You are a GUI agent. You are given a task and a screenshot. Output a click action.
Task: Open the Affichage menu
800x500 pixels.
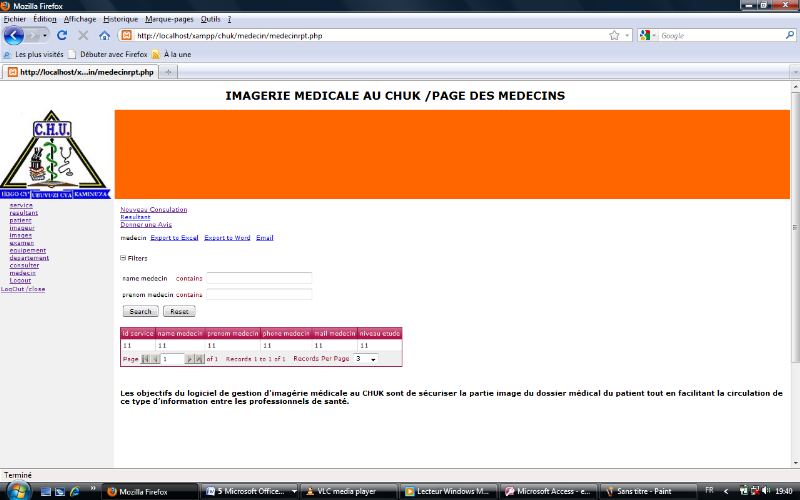[80, 19]
